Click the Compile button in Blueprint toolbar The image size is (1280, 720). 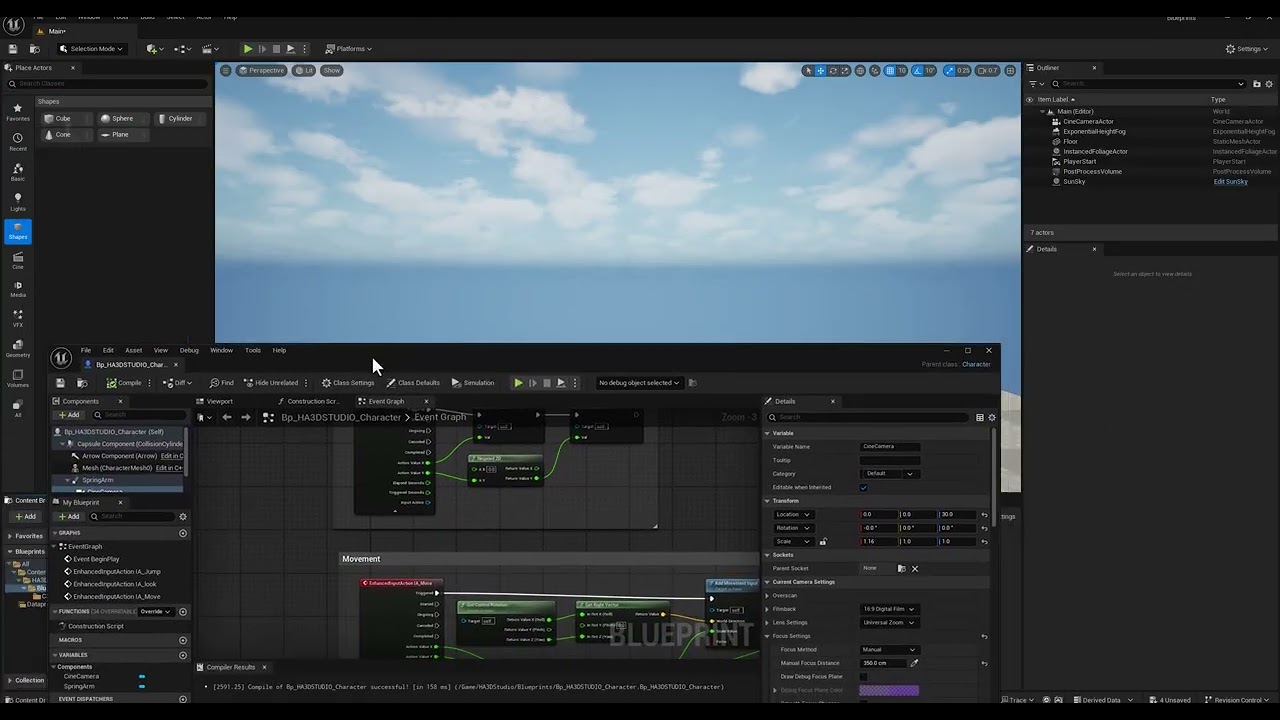click(x=124, y=383)
